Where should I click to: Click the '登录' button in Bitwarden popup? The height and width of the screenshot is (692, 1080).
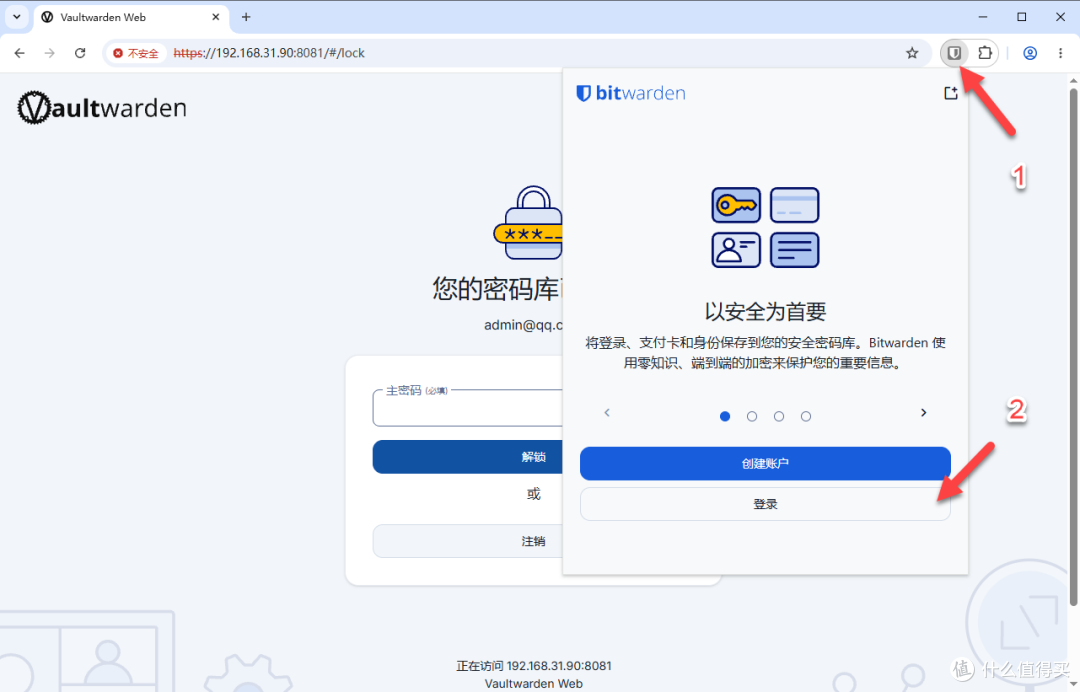(765, 504)
